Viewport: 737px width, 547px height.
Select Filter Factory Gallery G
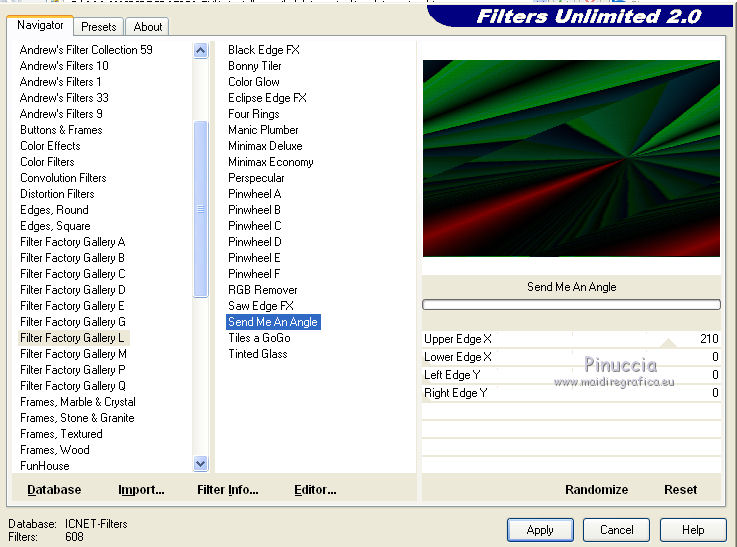click(72, 321)
